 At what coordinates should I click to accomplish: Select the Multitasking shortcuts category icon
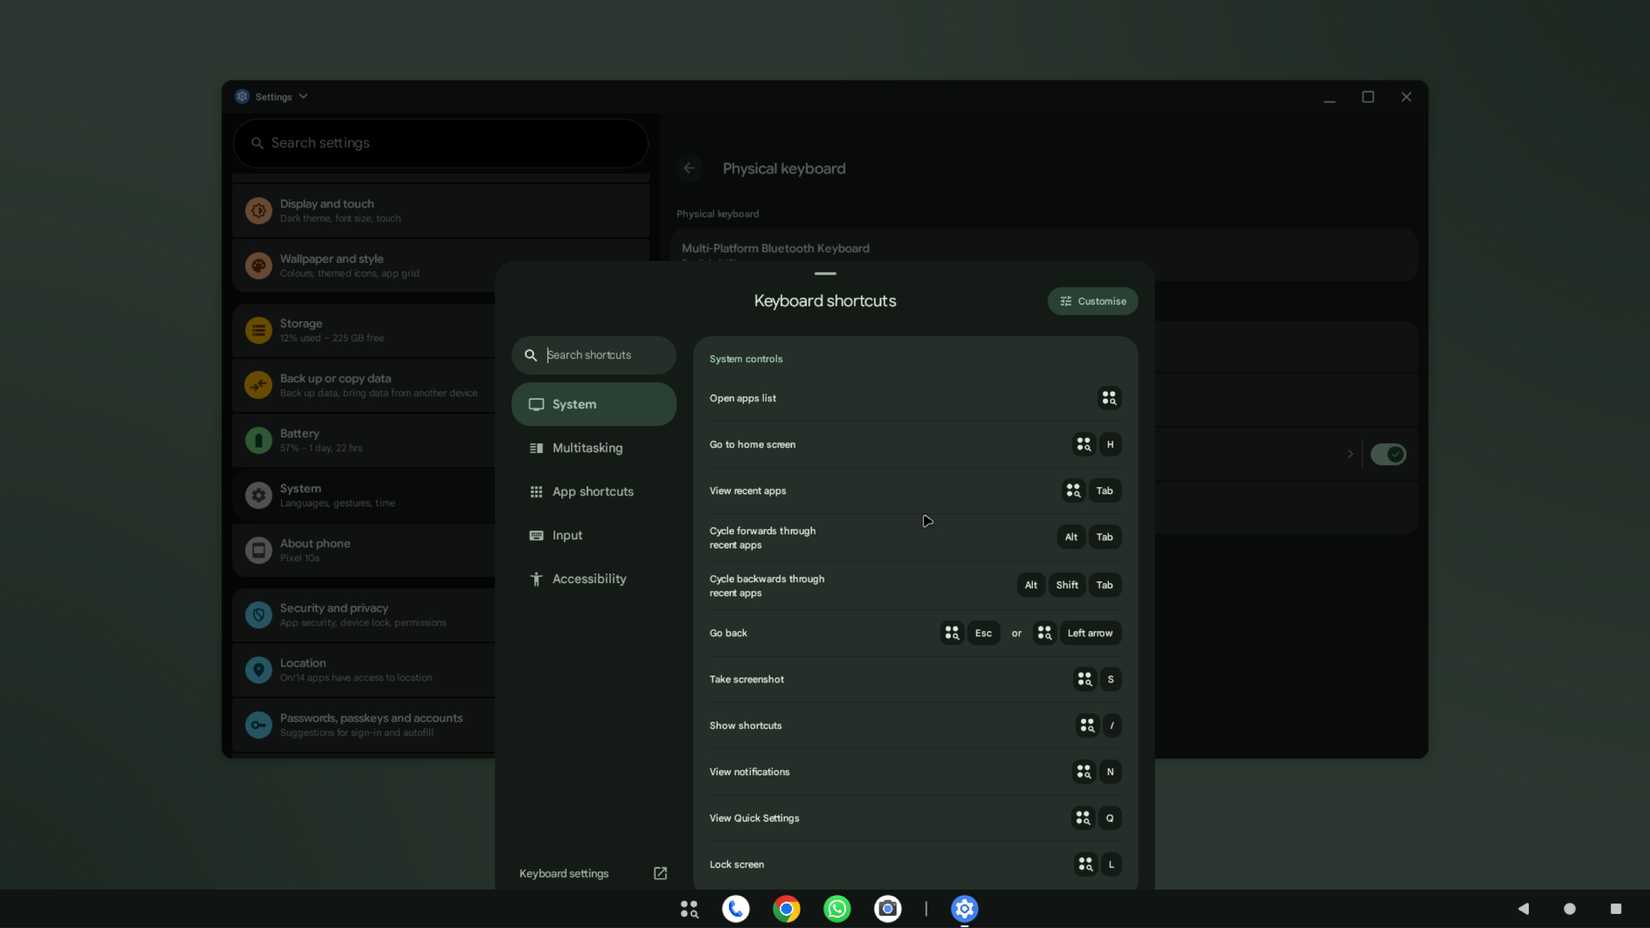(537, 447)
